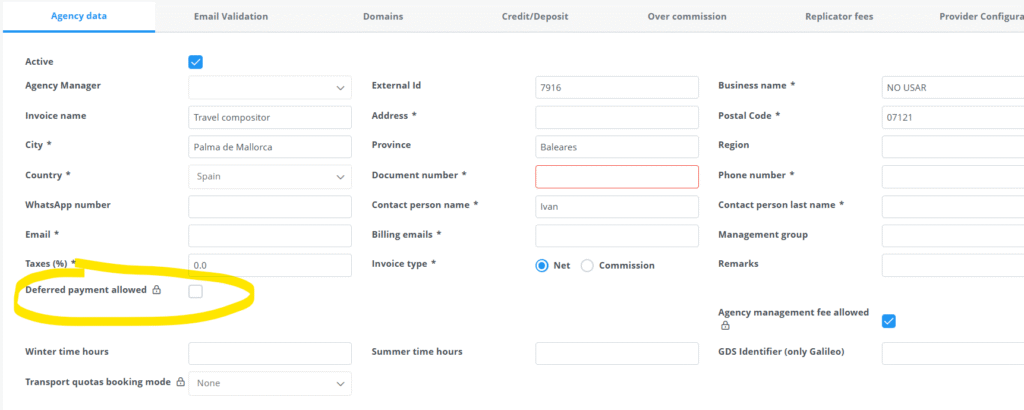The height and width of the screenshot is (410, 1024).
Task: Click lock icon under Agency management fee allowed
Action: click(x=723, y=326)
